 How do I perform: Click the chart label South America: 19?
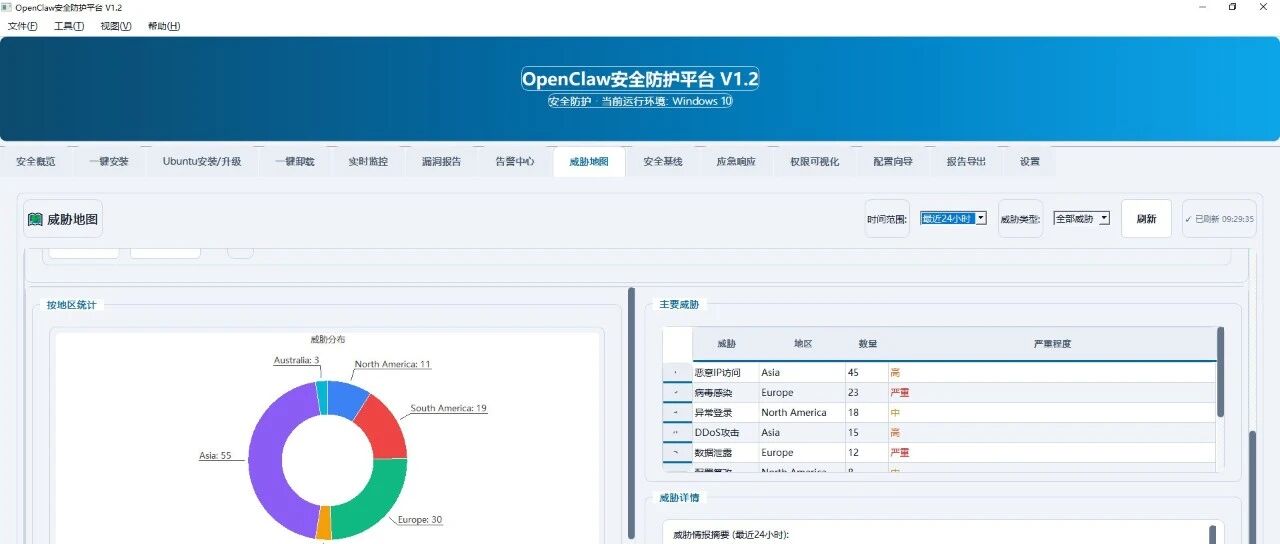click(x=449, y=409)
